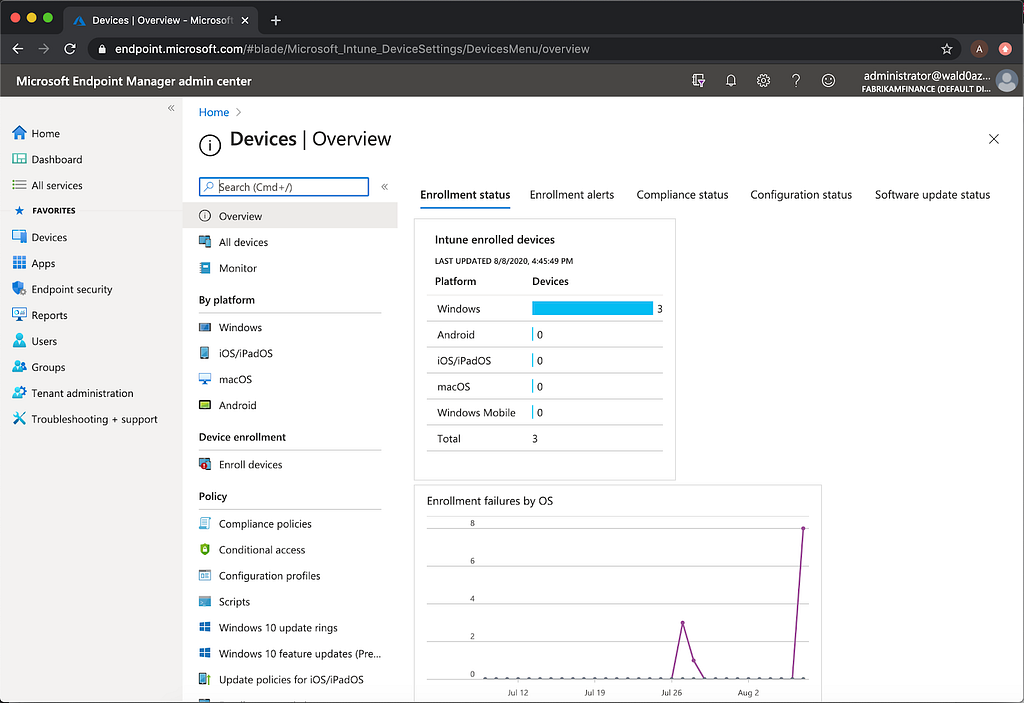Collapse the Devices menu panel

(x=385, y=187)
